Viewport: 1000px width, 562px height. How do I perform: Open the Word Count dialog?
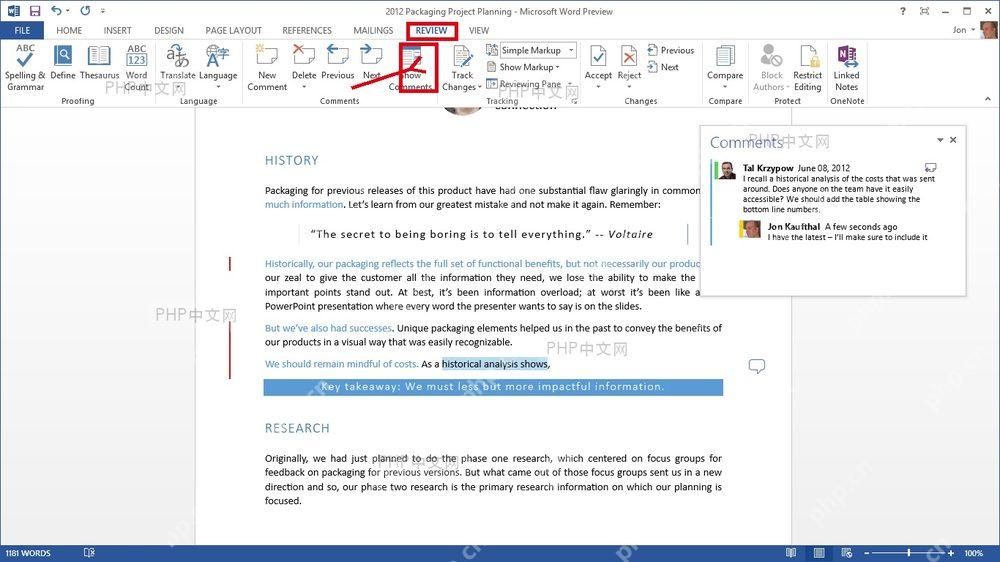pyautogui.click(x=136, y=68)
